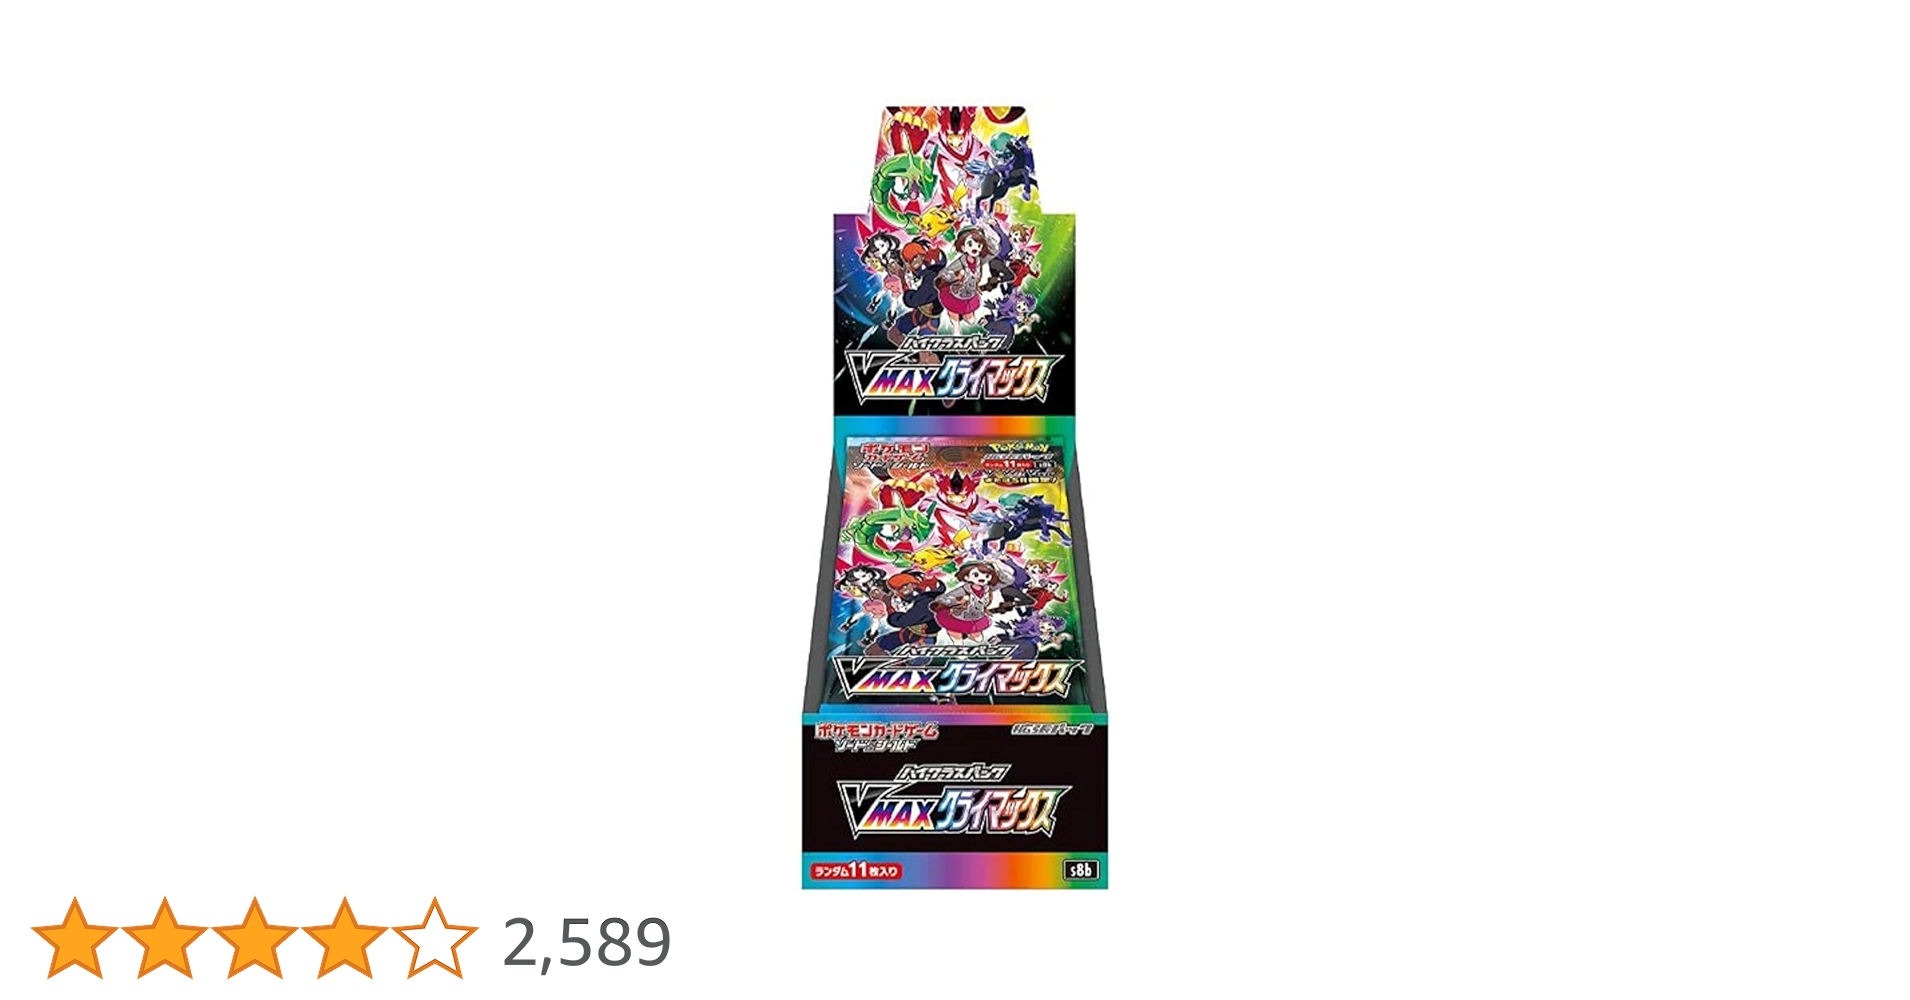Select the second orange rating star
The height and width of the screenshot is (1000, 1910).
coord(164,938)
